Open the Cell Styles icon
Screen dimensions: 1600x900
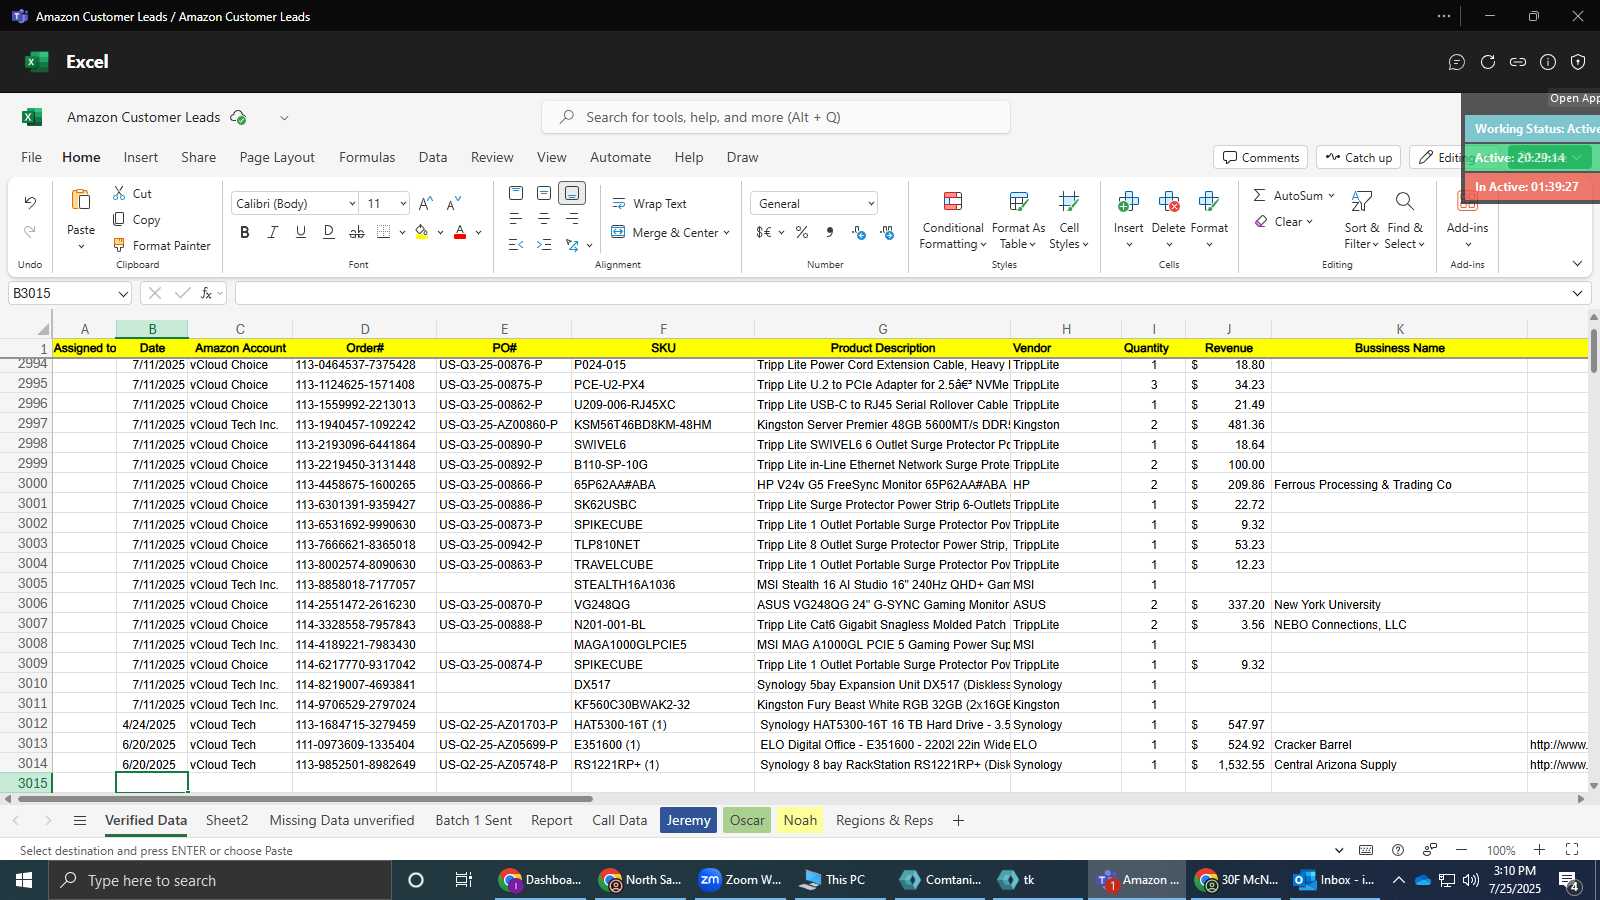pyautogui.click(x=1069, y=201)
